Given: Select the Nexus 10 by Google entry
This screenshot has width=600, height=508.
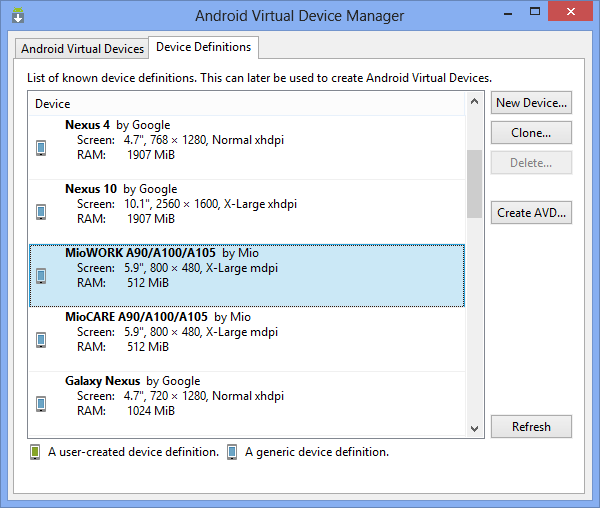Looking at the screenshot, I should coord(247,212).
